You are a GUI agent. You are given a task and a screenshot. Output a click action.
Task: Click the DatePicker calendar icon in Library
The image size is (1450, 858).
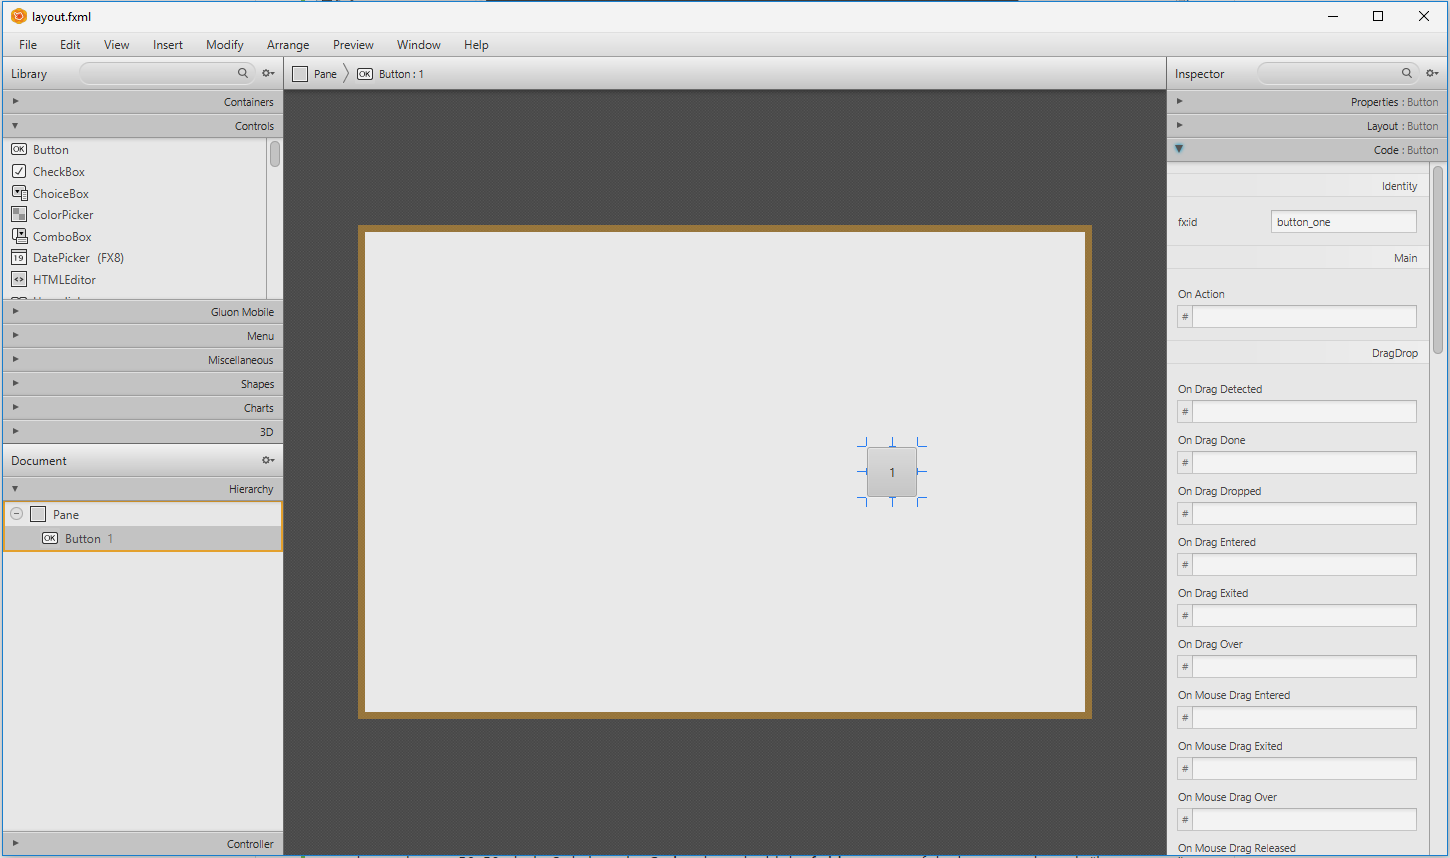[19, 257]
